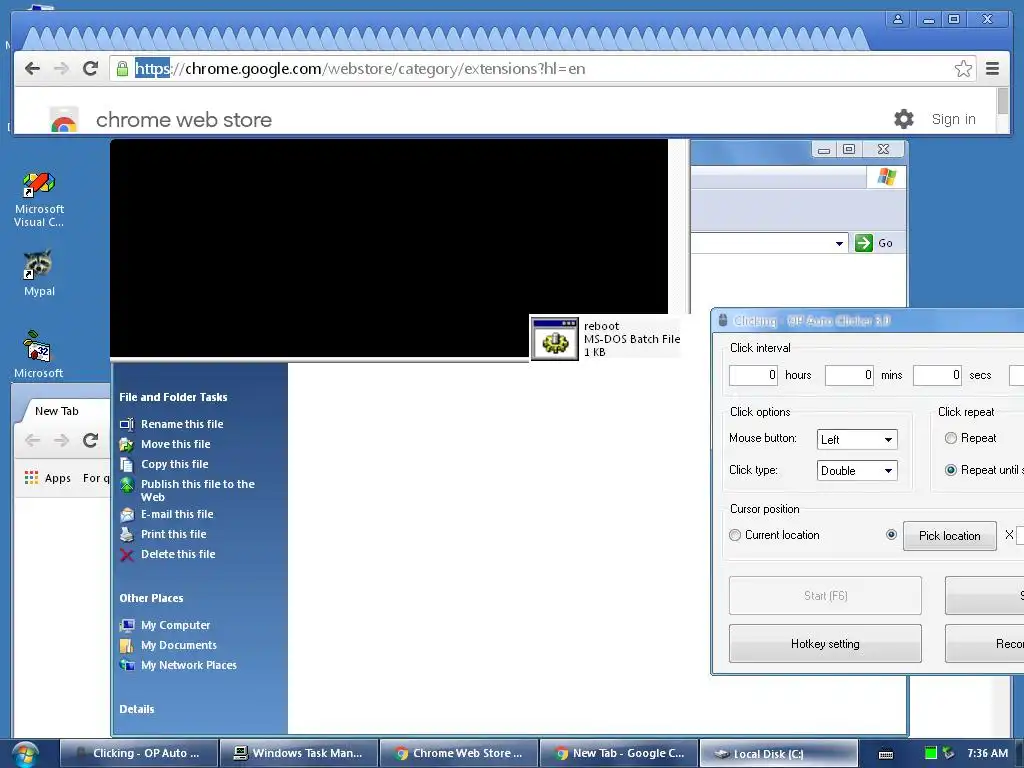Viewport: 1024px width, 768px height.
Task: Click the Details section header
Action: [x=136, y=709]
